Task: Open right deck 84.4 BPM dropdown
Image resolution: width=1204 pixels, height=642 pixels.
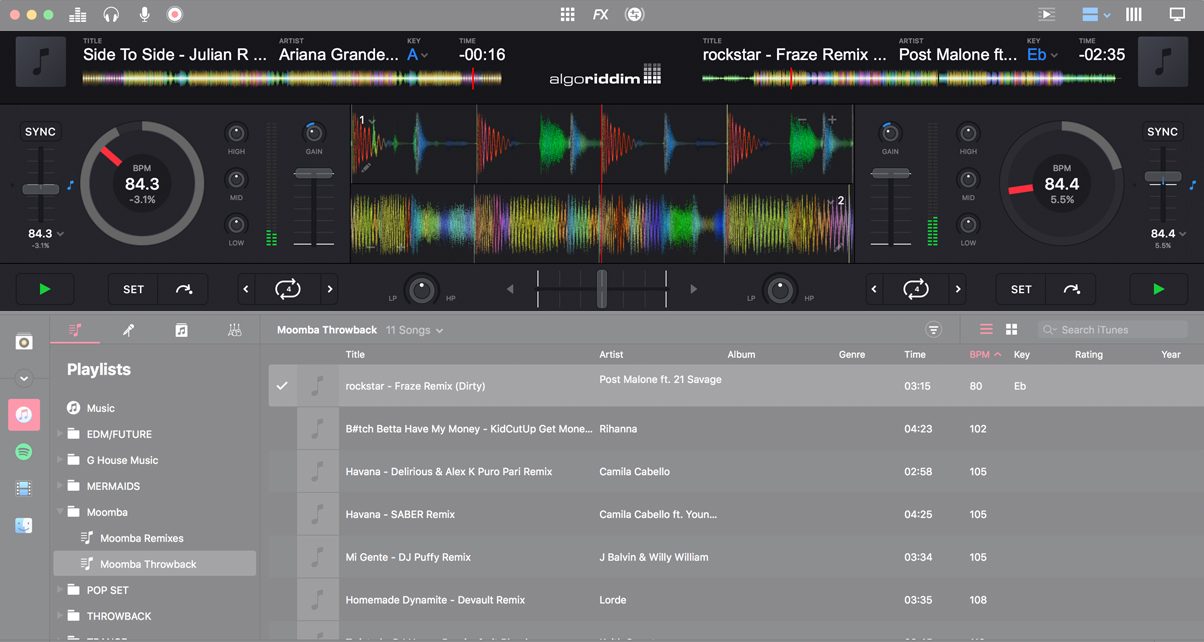Action: pos(1168,234)
